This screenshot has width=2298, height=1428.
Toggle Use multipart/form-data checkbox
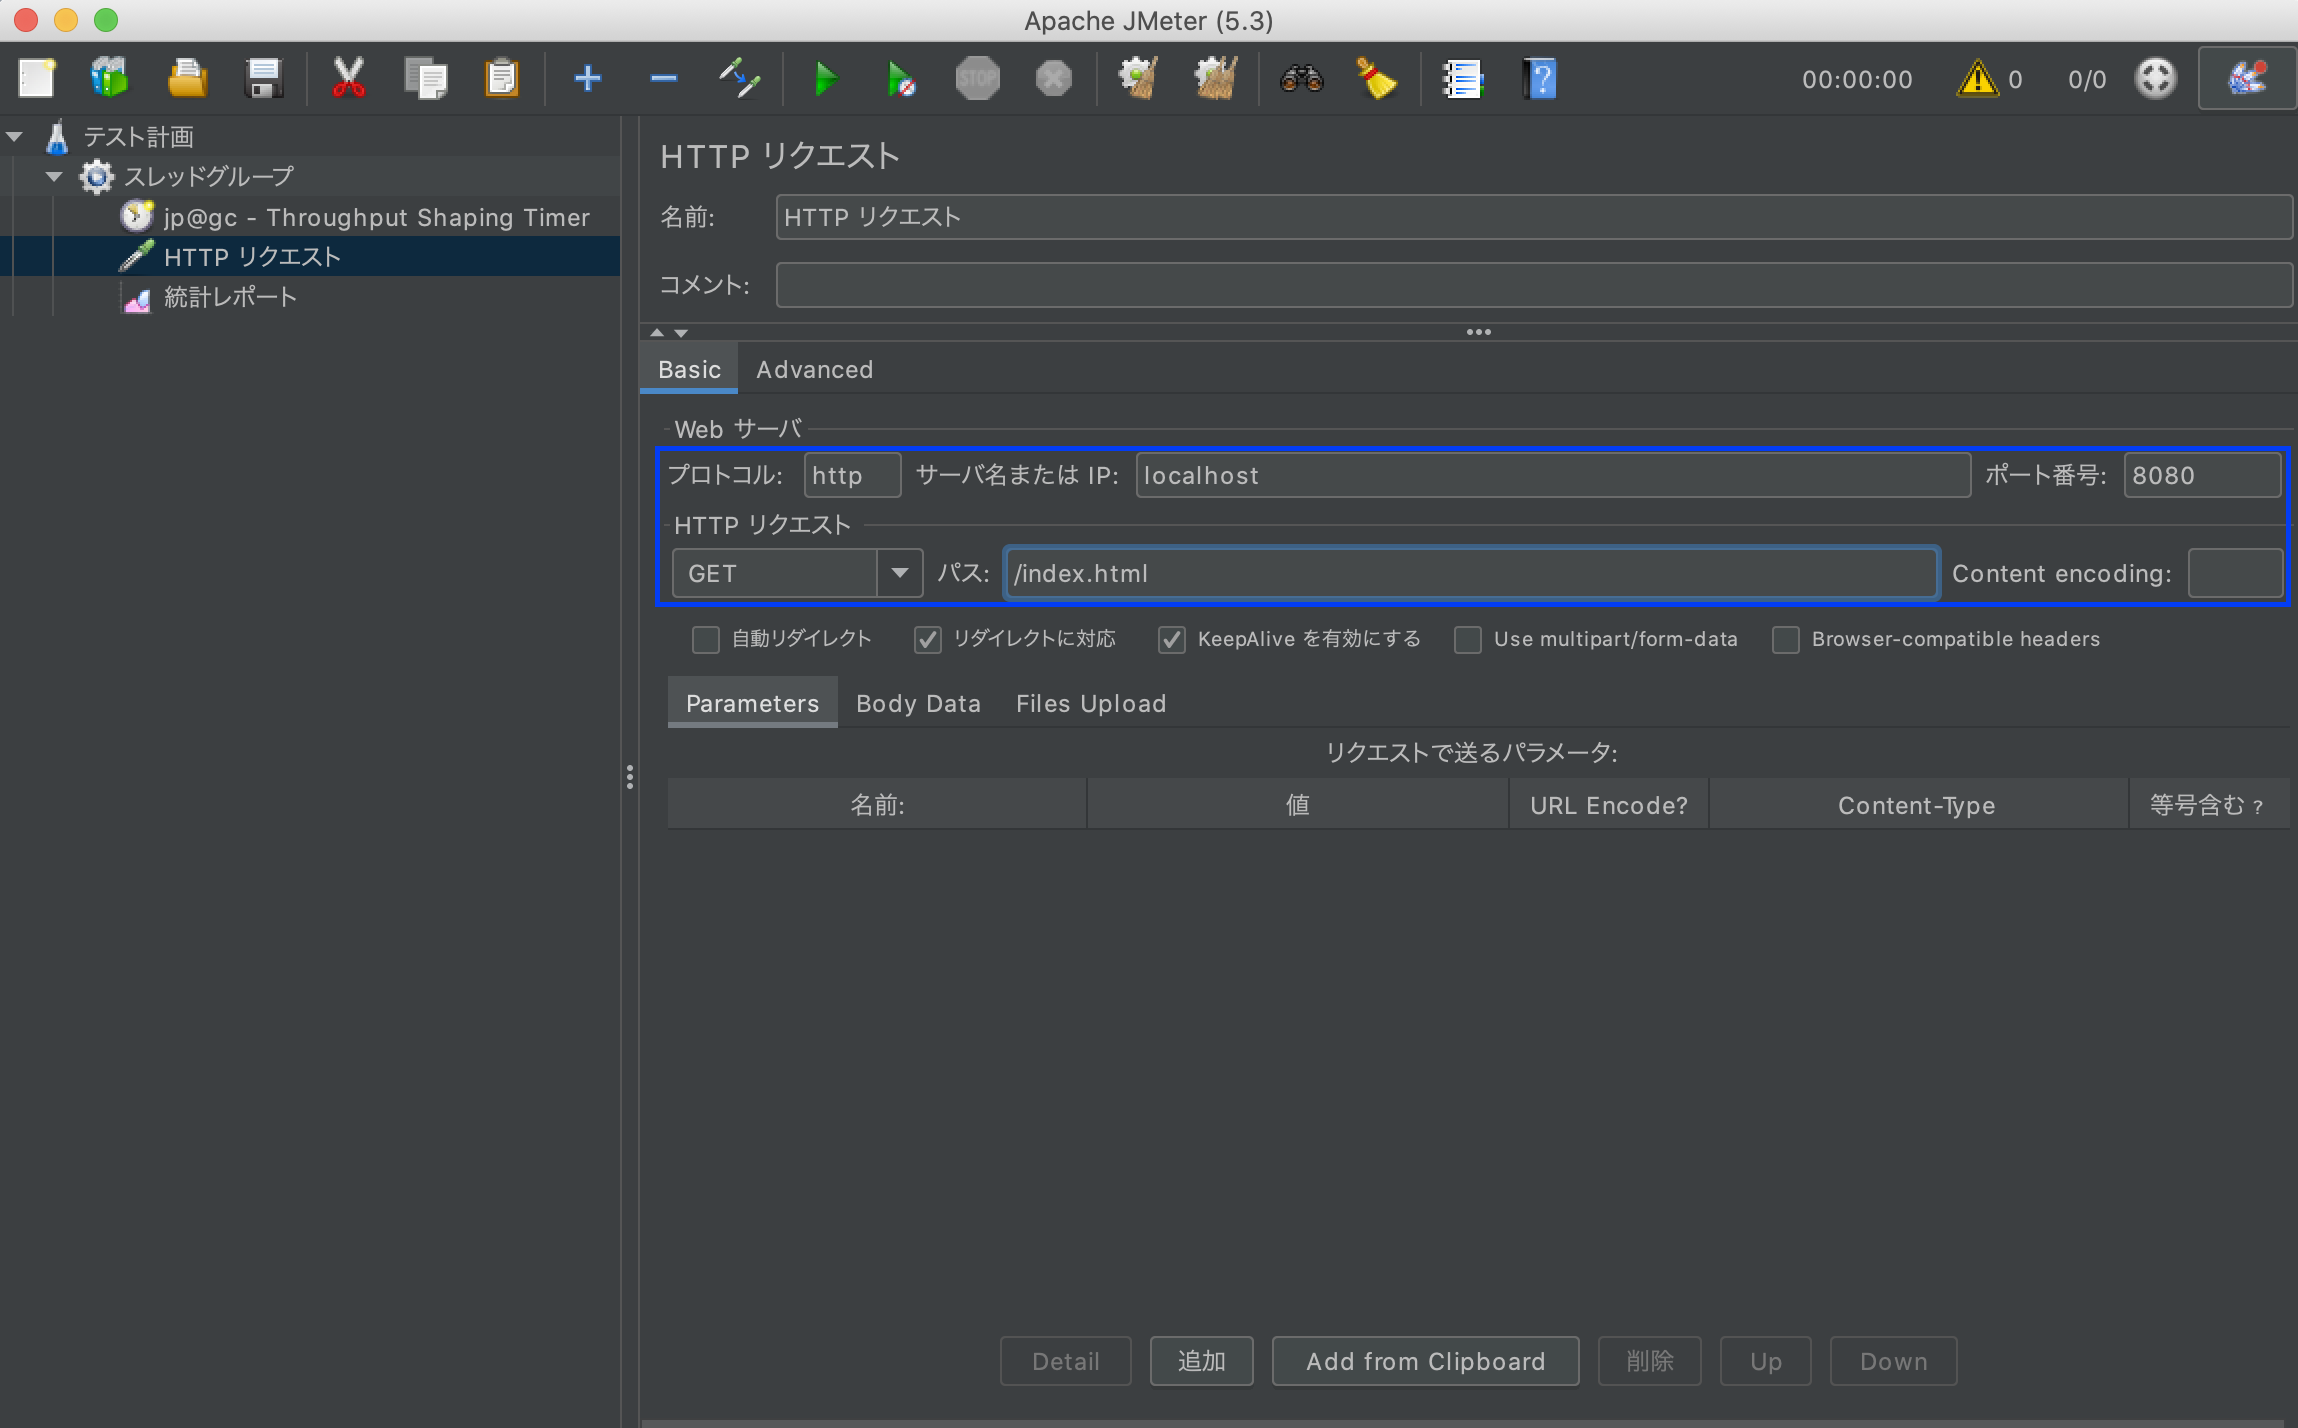tap(1467, 640)
